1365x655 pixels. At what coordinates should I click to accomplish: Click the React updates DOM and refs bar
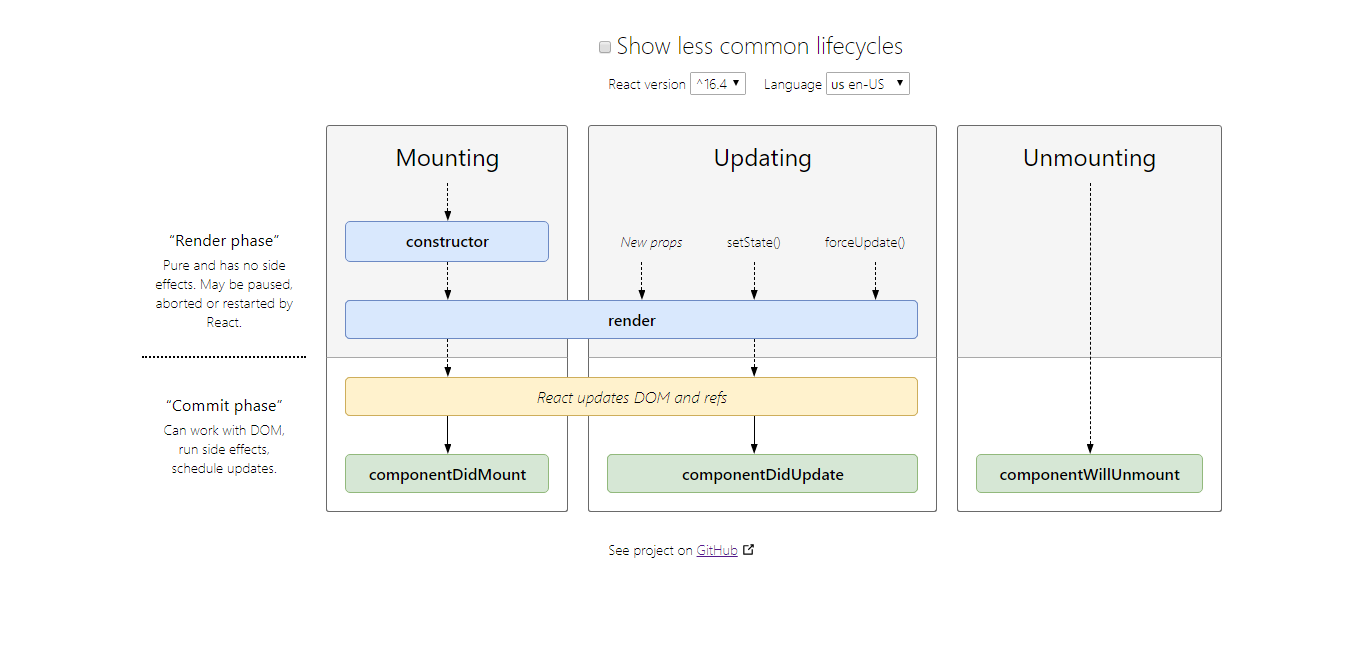click(x=631, y=396)
